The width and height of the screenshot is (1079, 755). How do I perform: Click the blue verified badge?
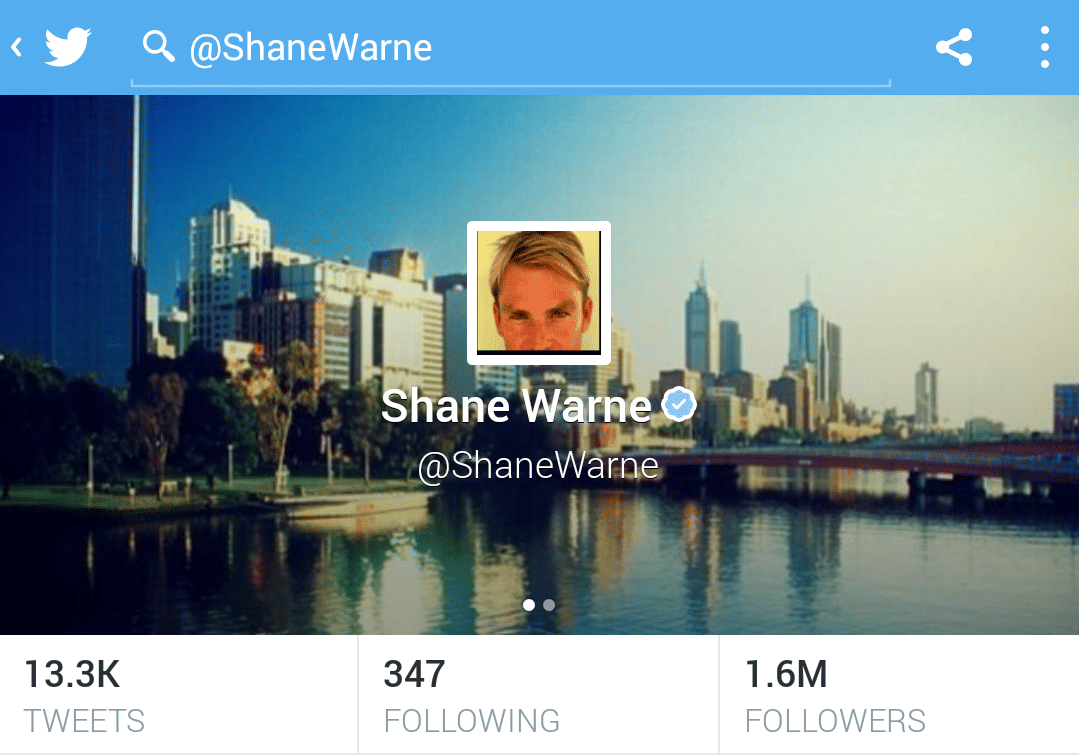pos(679,404)
